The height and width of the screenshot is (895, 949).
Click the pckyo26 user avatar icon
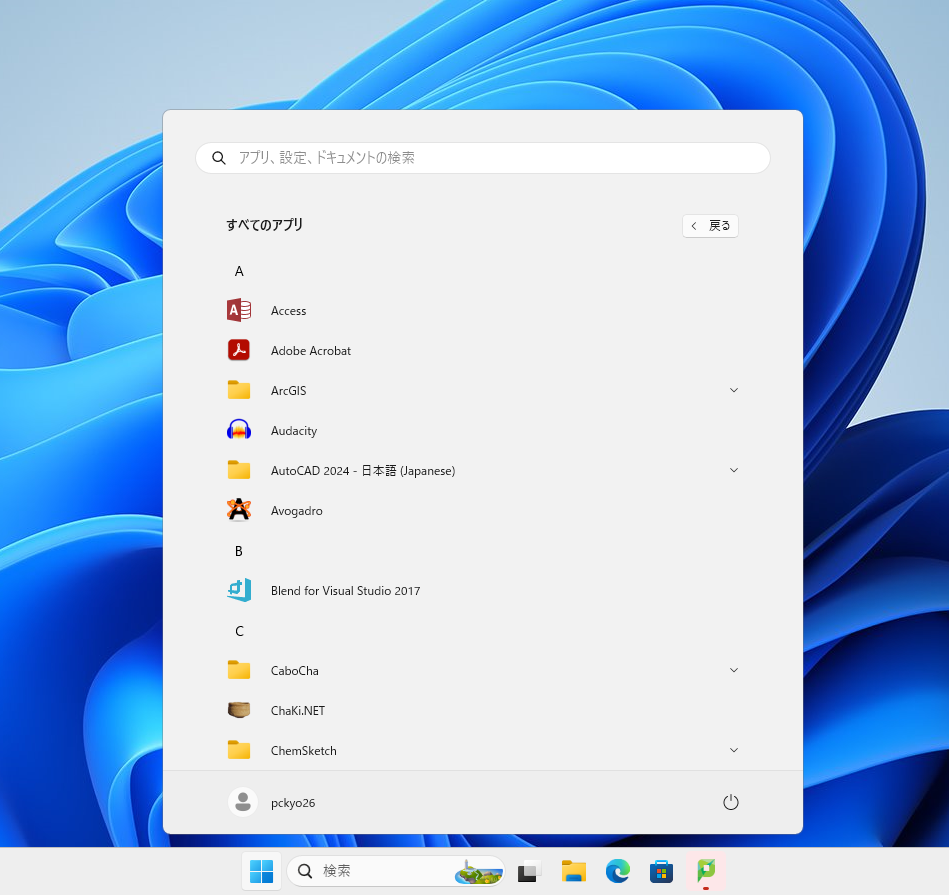pyautogui.click(x=243, y=802)
